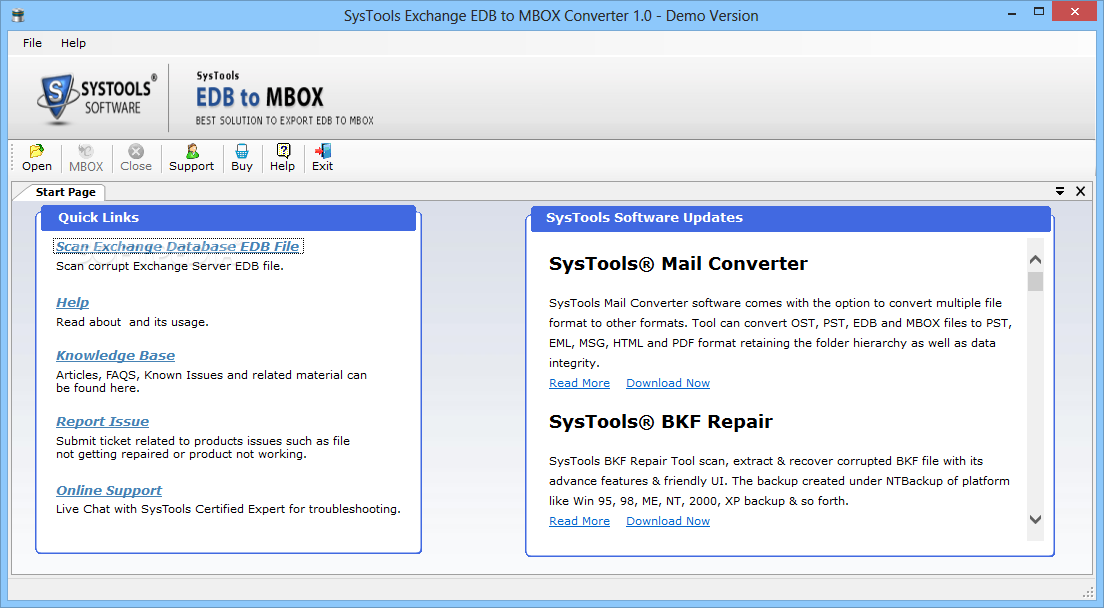Open Scan Exchange Database EDB File link

pos(178,246)
